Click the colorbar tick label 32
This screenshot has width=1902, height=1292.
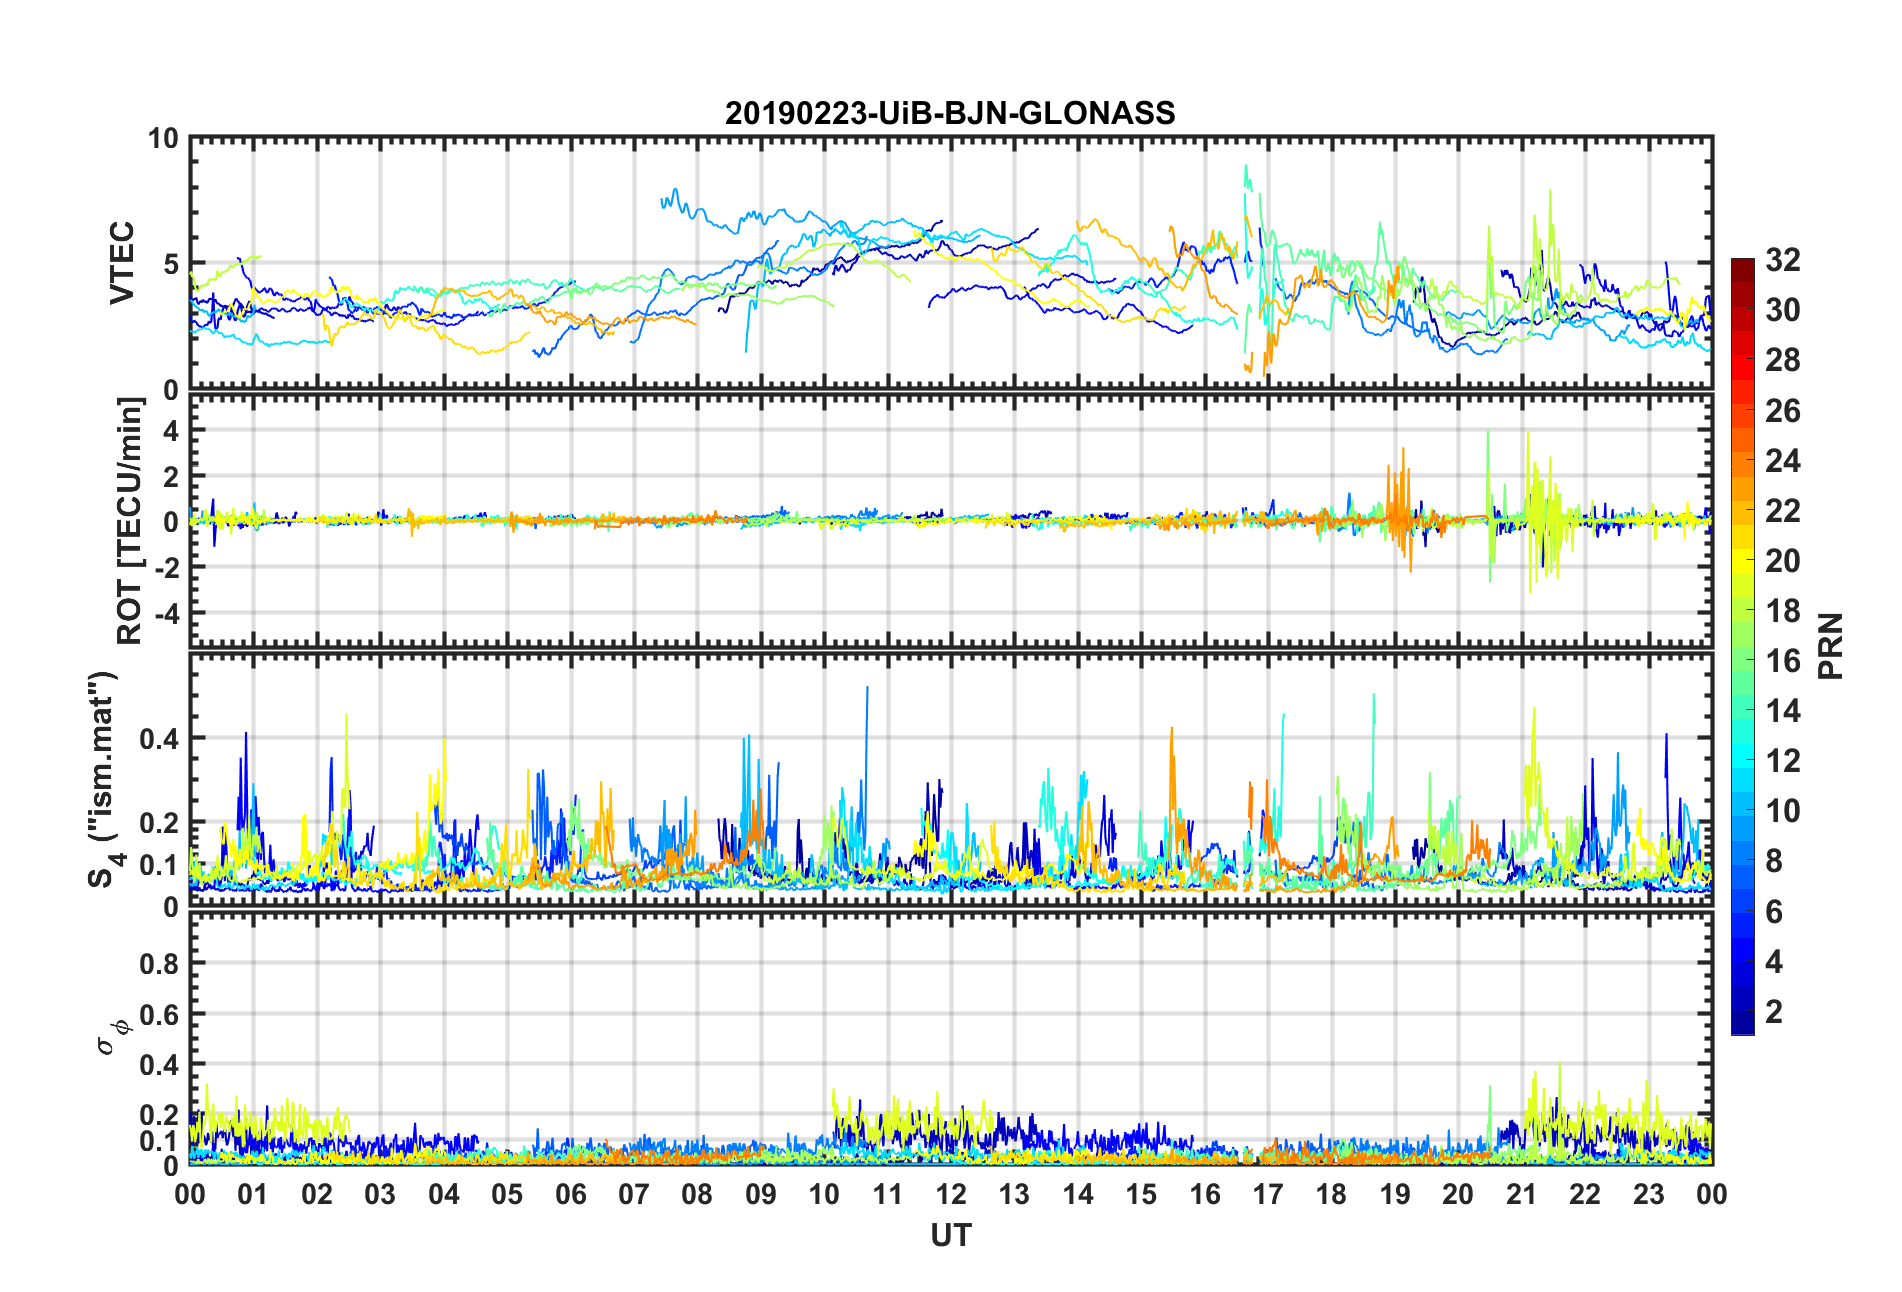click(1782, 260)
